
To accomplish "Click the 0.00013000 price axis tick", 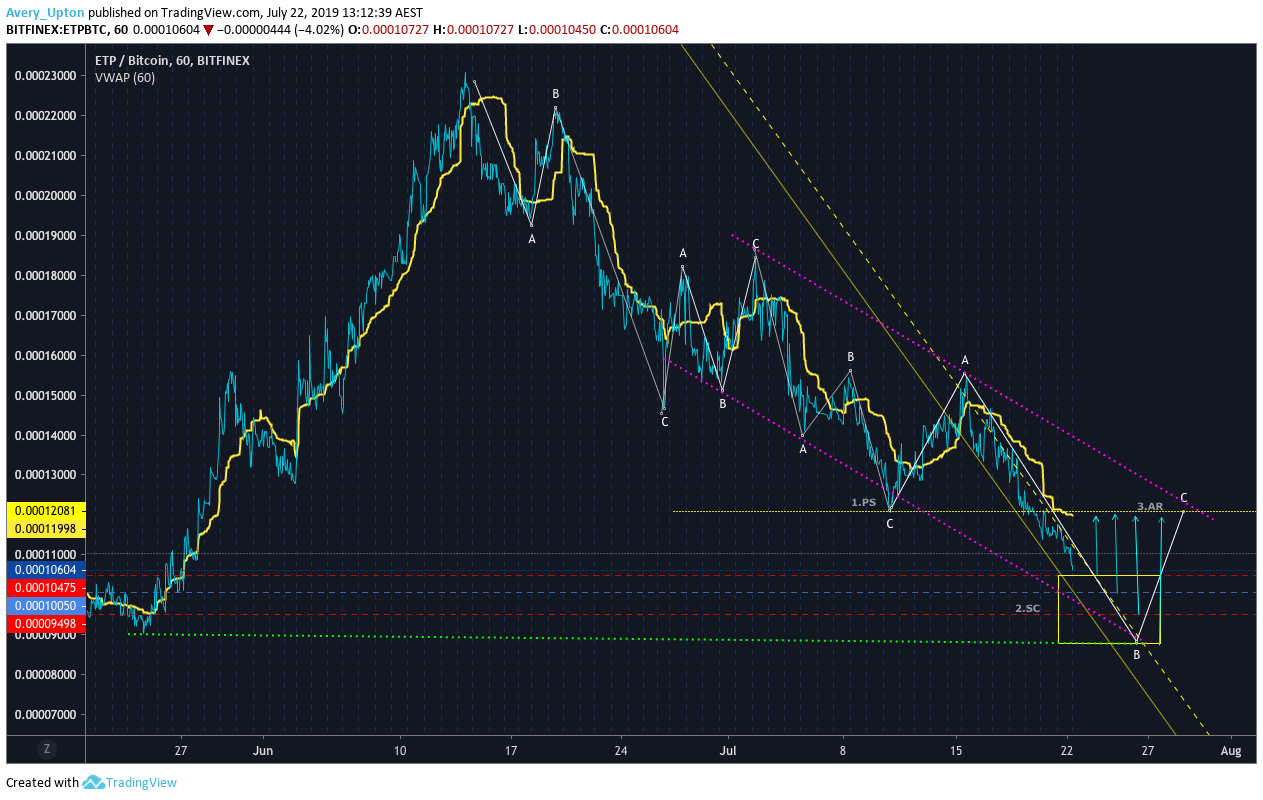I will (46, 475).
